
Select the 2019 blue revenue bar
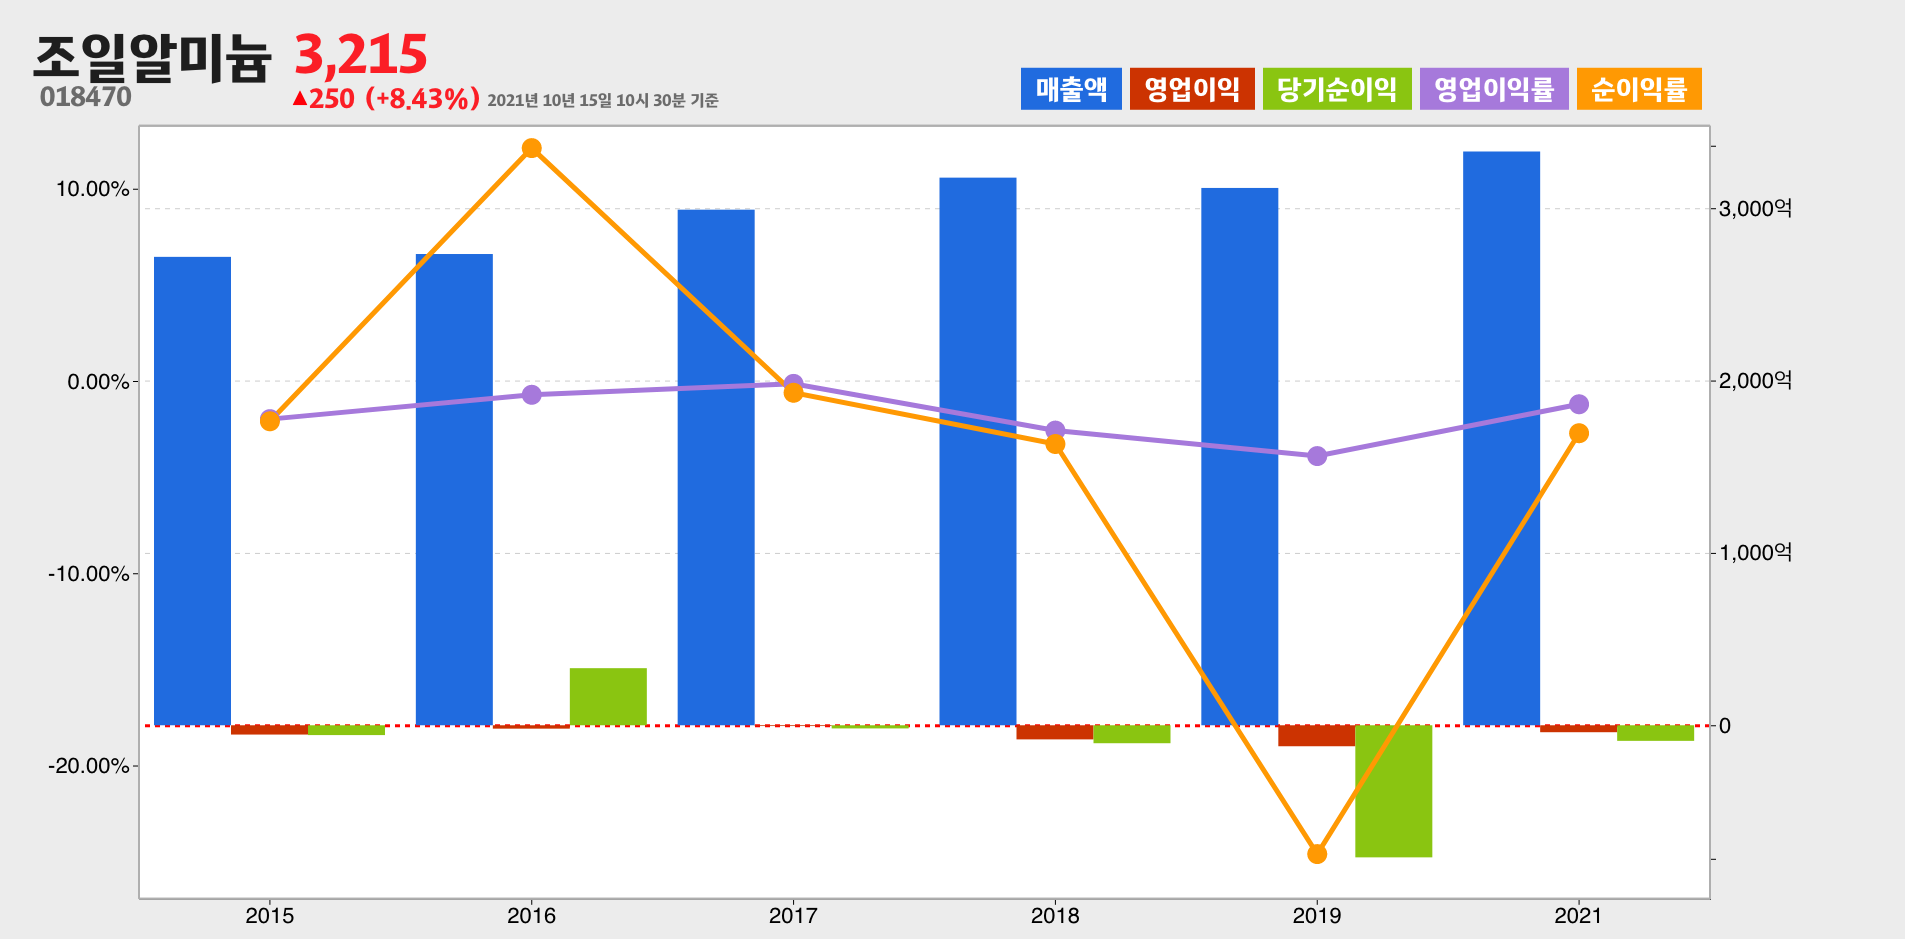1240,457
